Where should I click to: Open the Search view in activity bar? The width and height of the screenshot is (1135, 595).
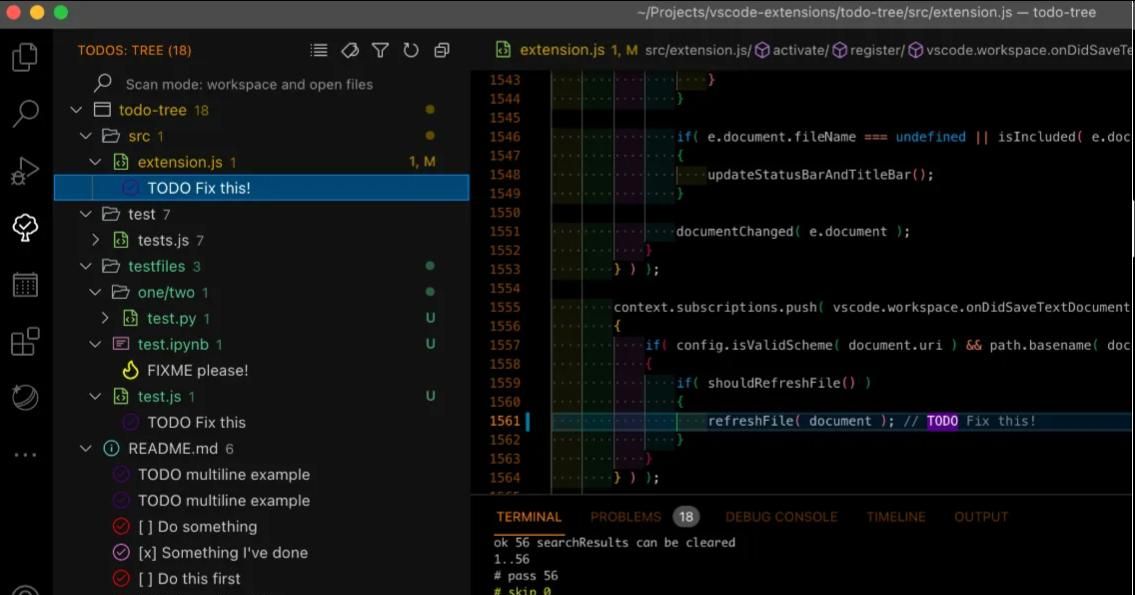pyautogui.click(x=25, y=113)
